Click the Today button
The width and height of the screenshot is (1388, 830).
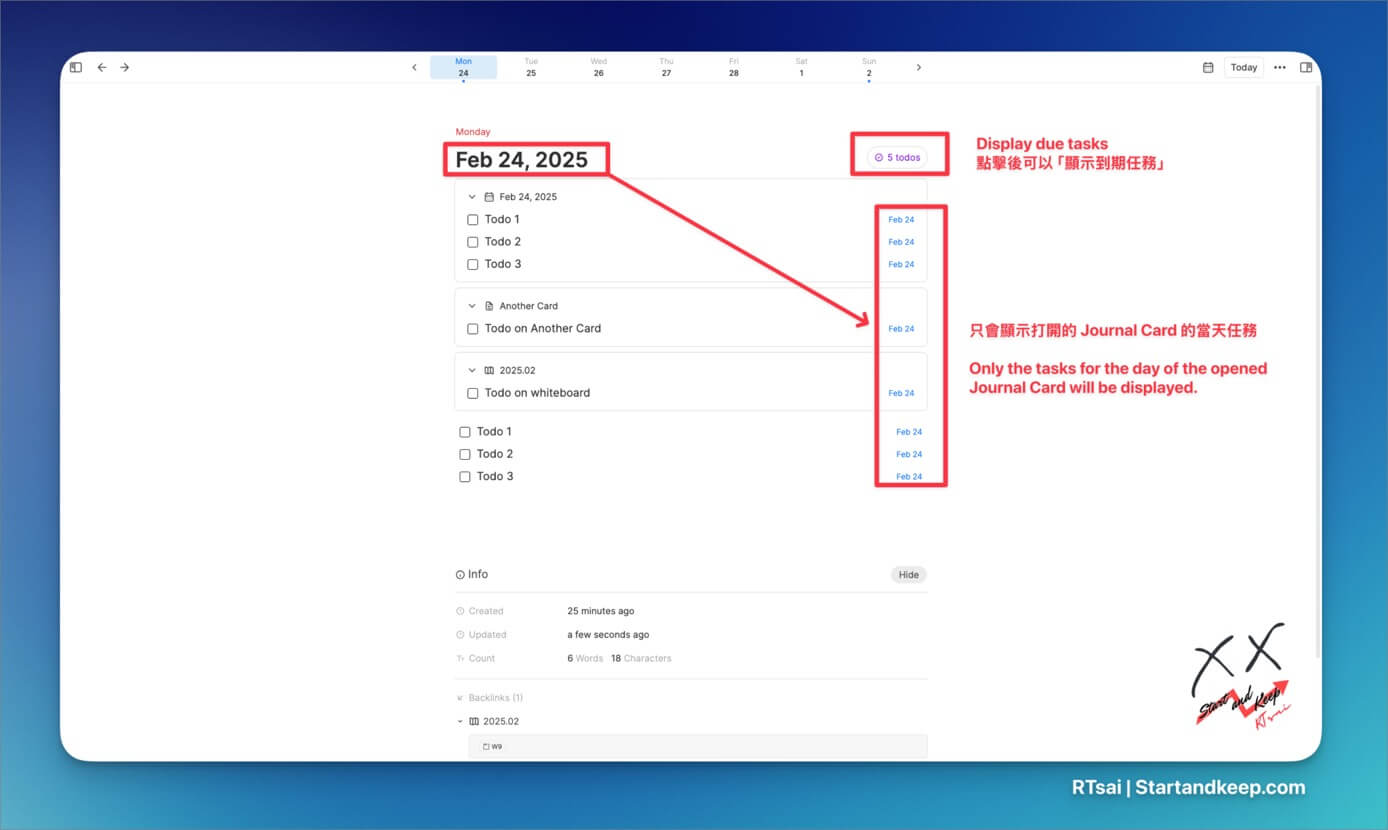pyautogui.click(x=1243, y=67)
